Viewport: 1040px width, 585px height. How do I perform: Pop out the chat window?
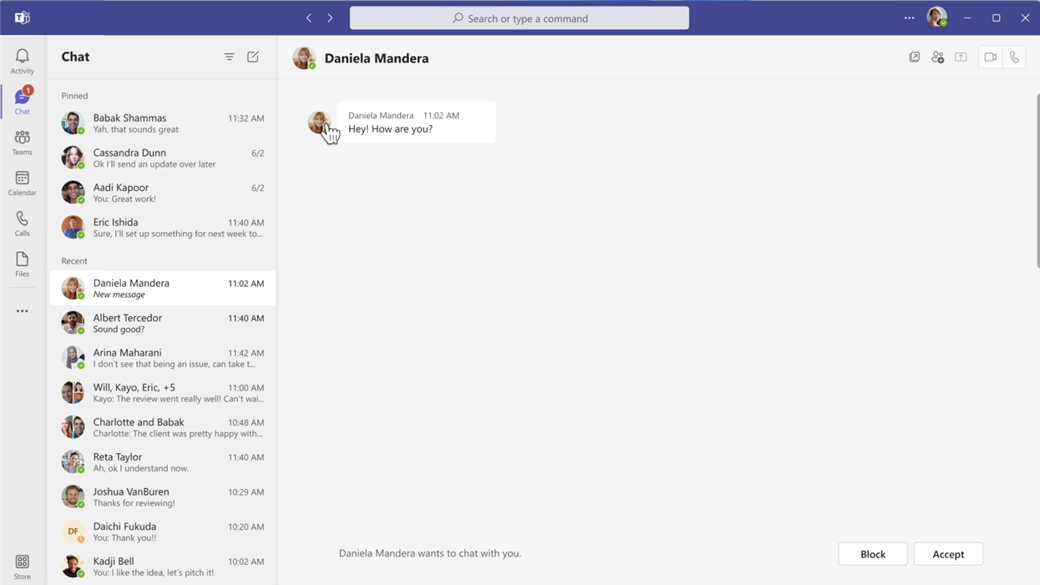914,58
